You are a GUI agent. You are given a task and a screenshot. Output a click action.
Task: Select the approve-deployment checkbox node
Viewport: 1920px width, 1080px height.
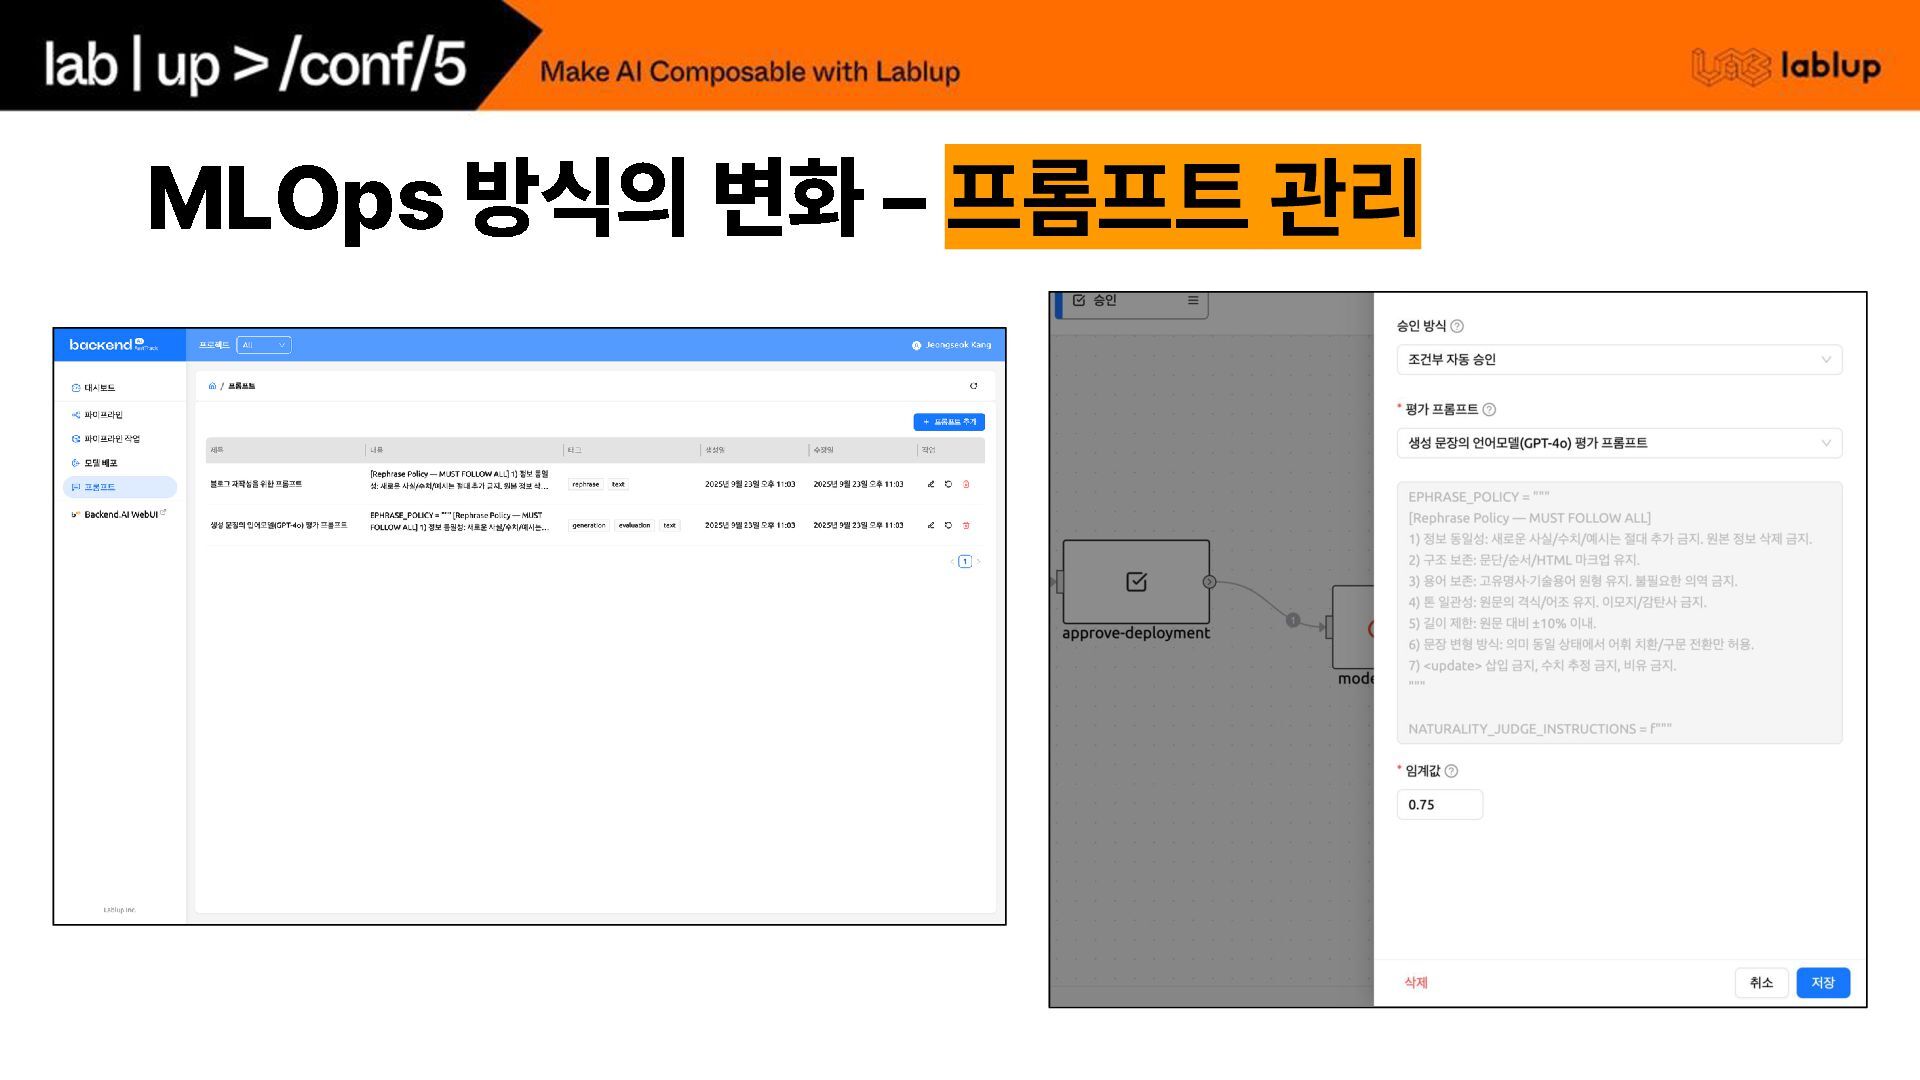[x=1136, y=582]
